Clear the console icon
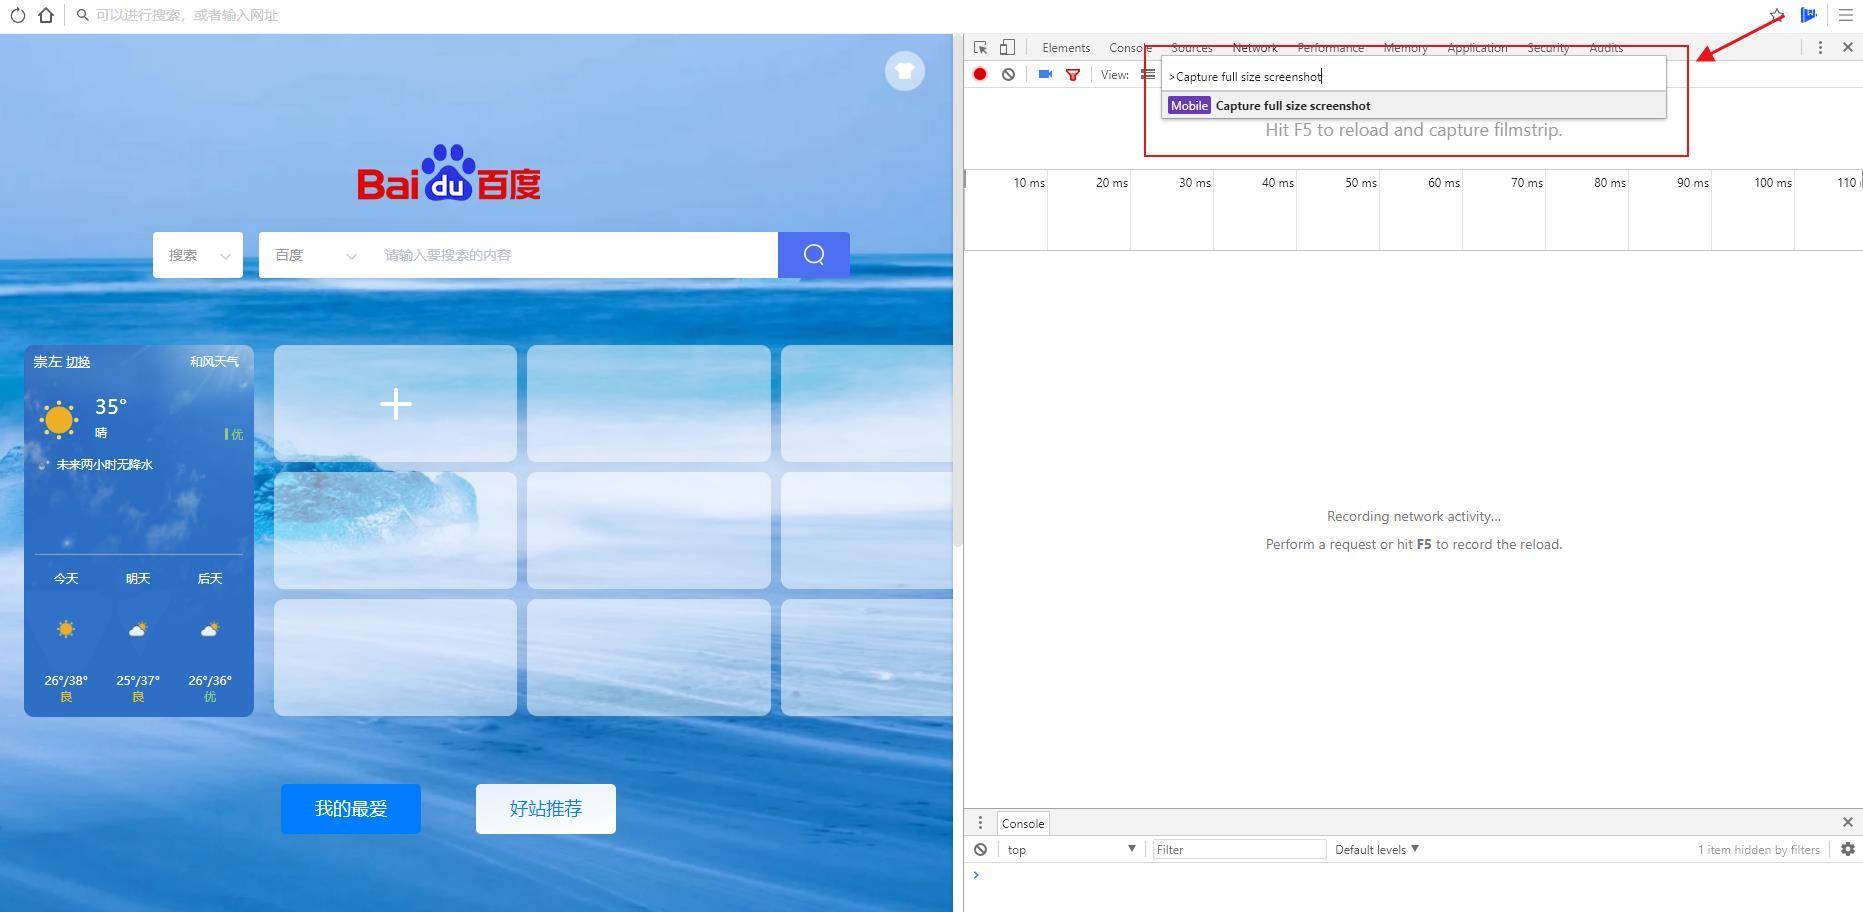Viewport: 1863px width, 912px height. click(980, 849)
